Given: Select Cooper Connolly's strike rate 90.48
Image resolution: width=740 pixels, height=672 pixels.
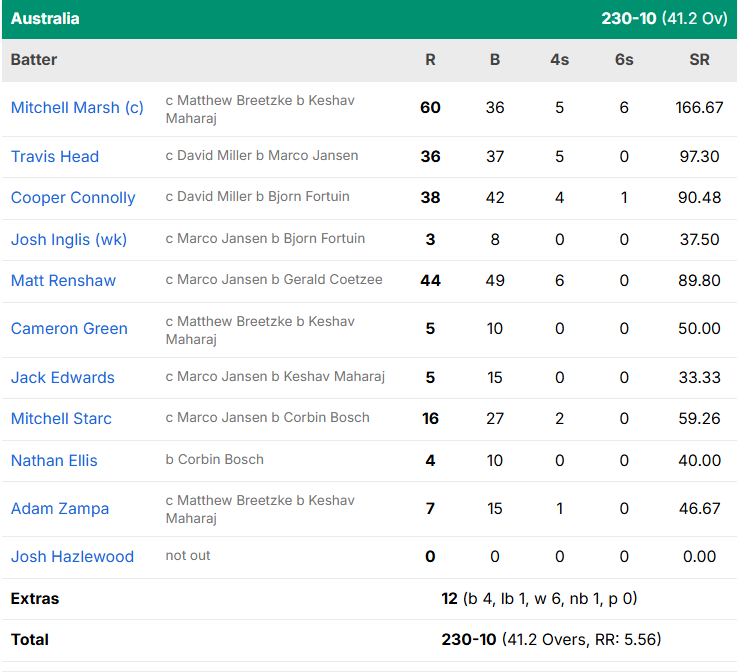Looking at the screenshot, I should coord(699,198).
